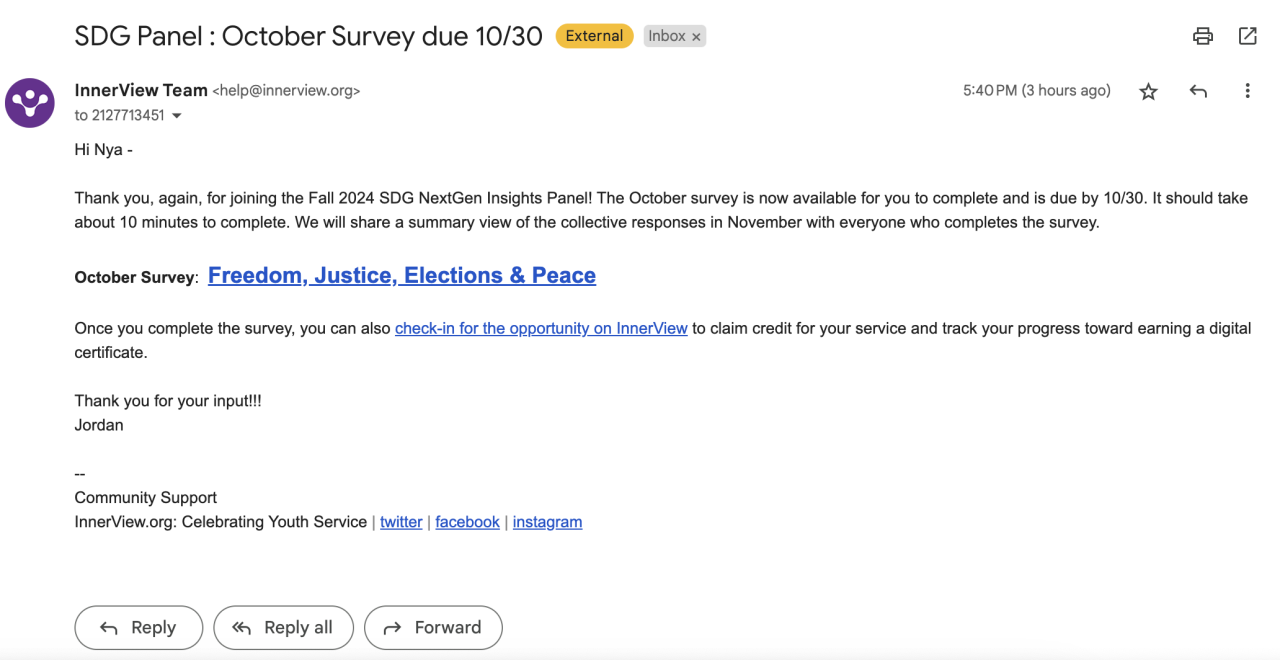Click the InnerView Team sender avatar
1280x660 pixels.
point(30,103)
